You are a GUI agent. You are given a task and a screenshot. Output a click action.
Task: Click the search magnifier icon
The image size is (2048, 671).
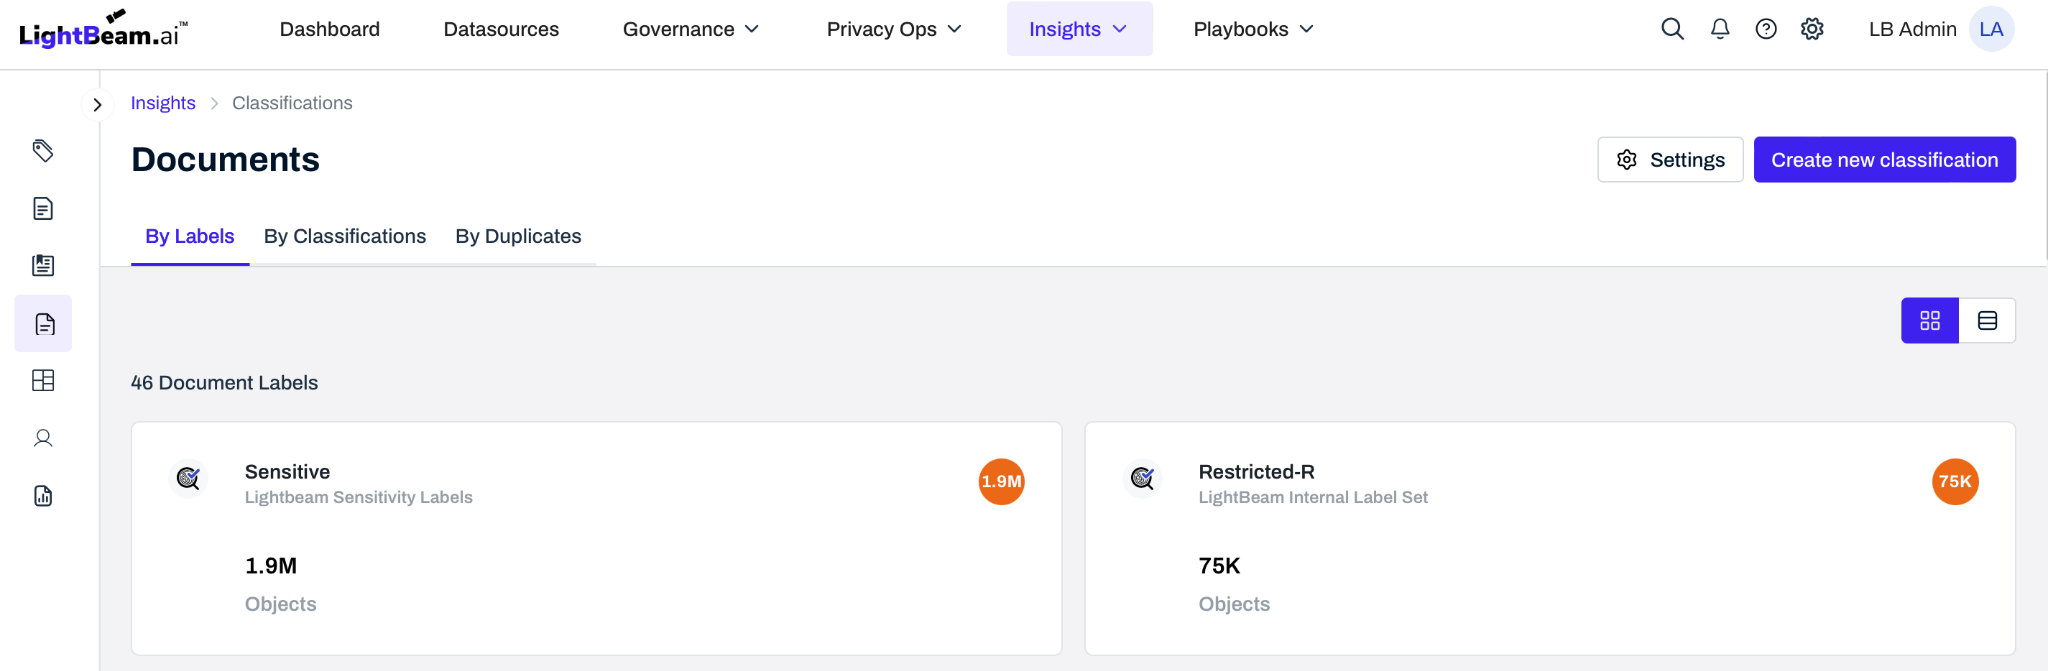click(1672, 29)
